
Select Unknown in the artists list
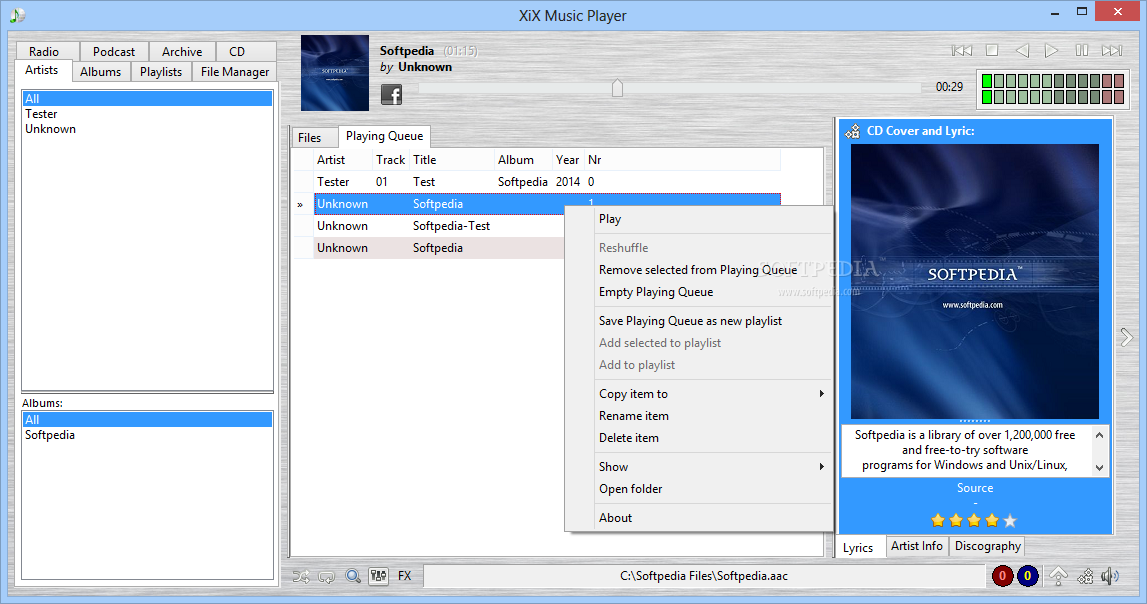[147, 129]
